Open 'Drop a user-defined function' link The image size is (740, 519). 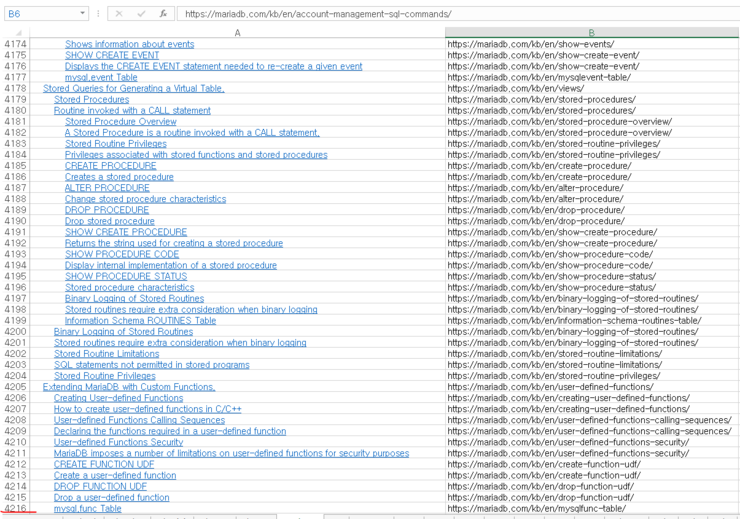click(x=111, y=498)
